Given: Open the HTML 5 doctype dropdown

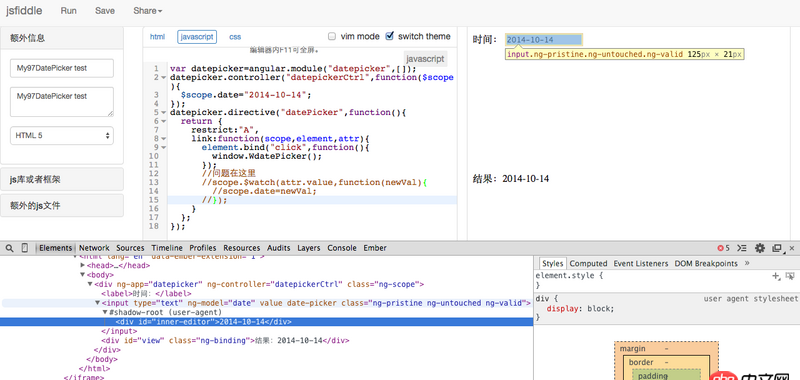Looking at the screenshot, I should click(x=62, y=136).
